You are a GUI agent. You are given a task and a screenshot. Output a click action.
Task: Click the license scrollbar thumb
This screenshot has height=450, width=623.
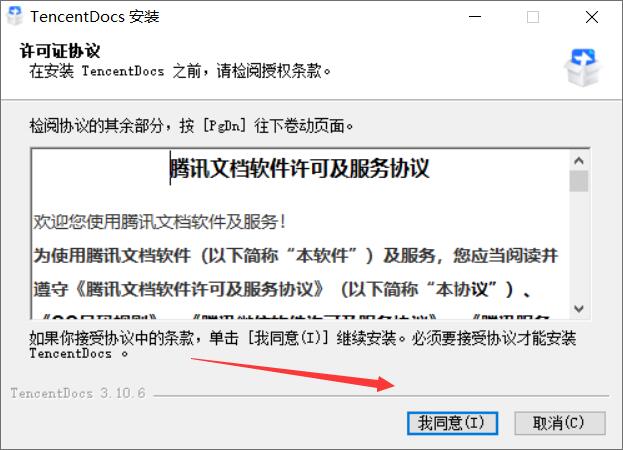pyautogui.click(x=579, y=181)
